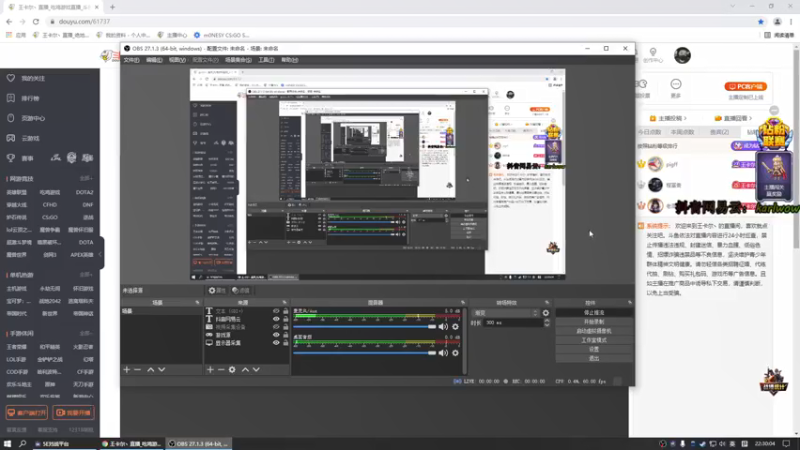Image resolution: width=800 pixels, height=450 pixels.
Task: Bookmark the page with the star icon
Action: pyautogui.click(x=761, y=21)
